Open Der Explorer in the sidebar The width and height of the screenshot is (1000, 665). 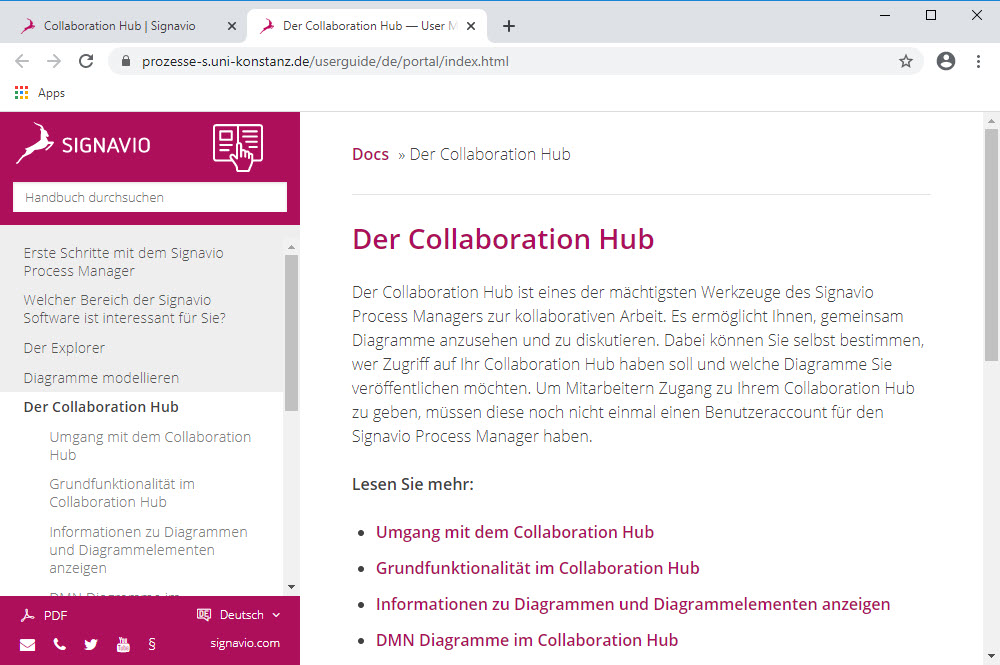64,348
